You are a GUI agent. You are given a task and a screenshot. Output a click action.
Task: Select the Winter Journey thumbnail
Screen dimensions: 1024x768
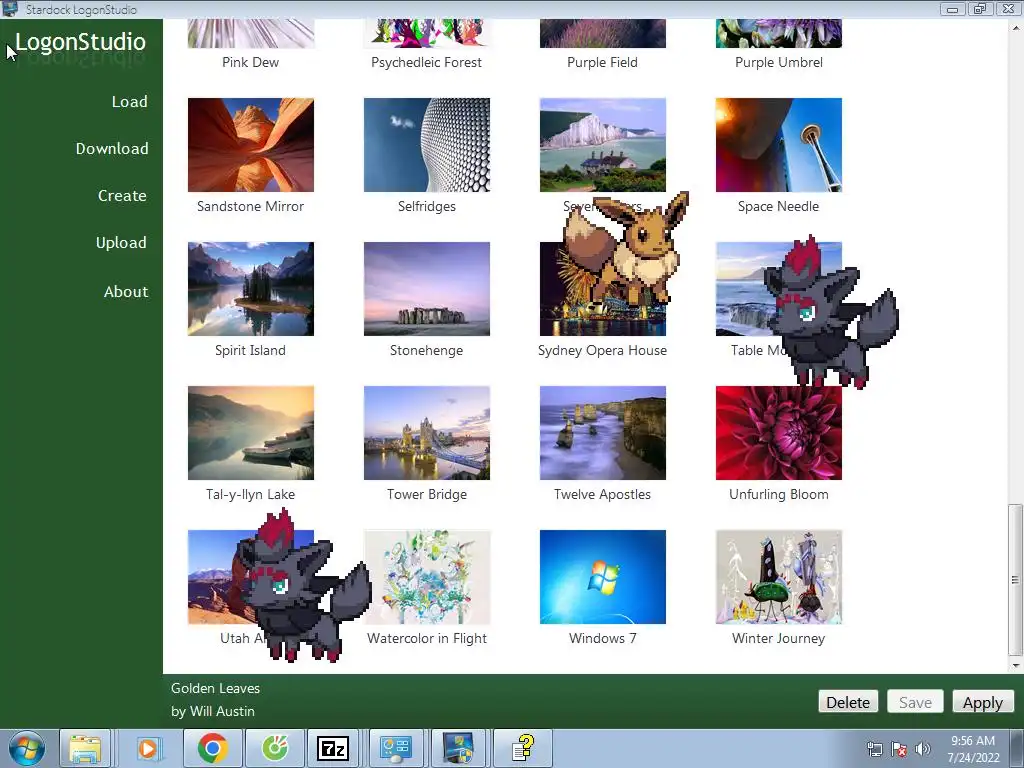[x=778, y=577]
